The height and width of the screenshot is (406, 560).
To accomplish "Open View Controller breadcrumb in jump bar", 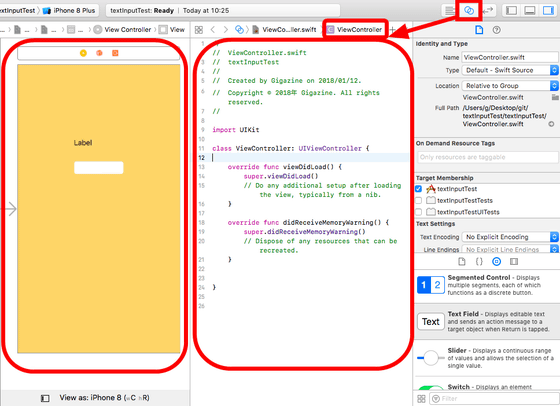I will click(122, 30).
